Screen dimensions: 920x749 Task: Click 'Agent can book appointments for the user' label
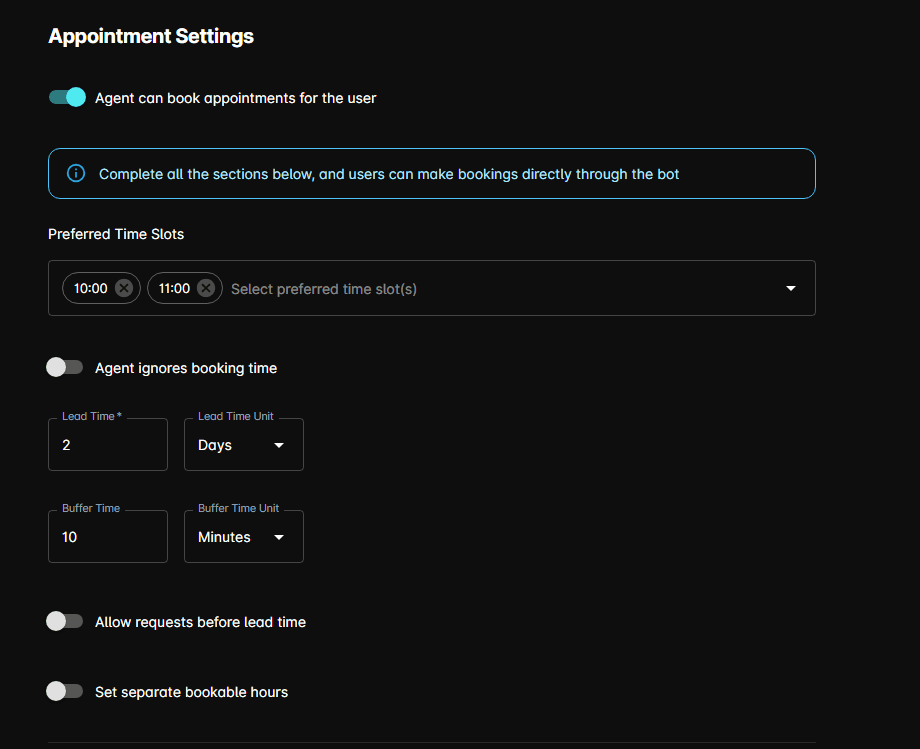(235, 98)
